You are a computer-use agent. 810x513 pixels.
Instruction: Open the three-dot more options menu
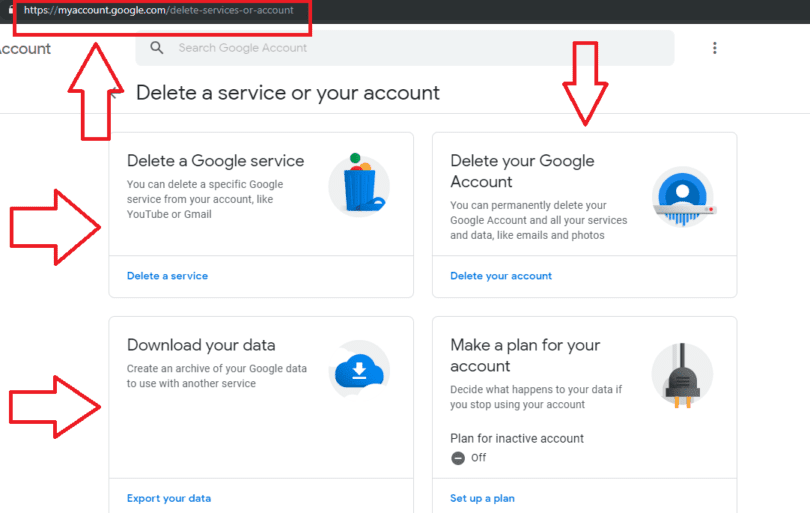[714, 48]
